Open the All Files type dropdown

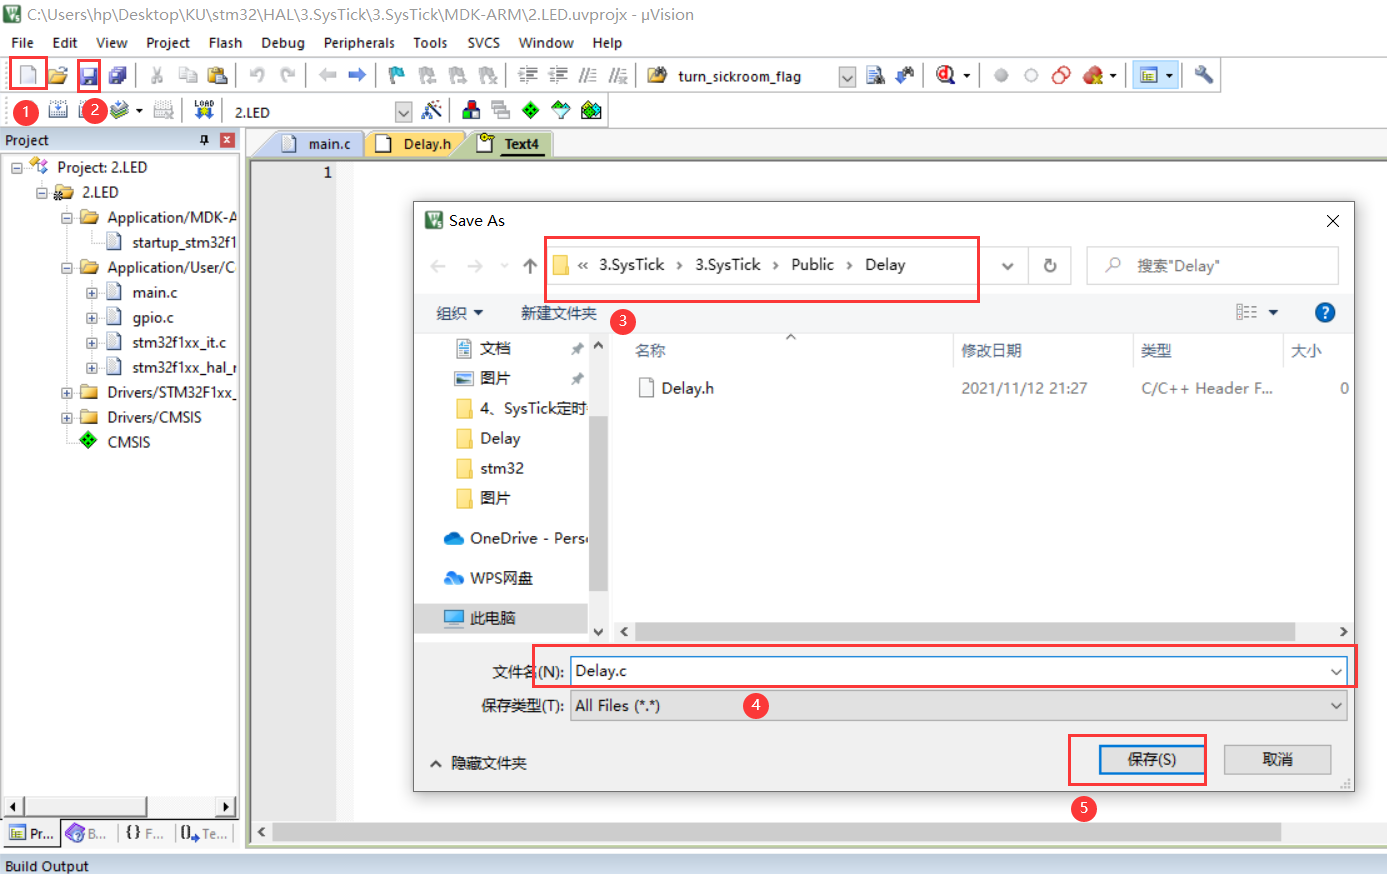pyautogui.click(x=1336, y=706)
